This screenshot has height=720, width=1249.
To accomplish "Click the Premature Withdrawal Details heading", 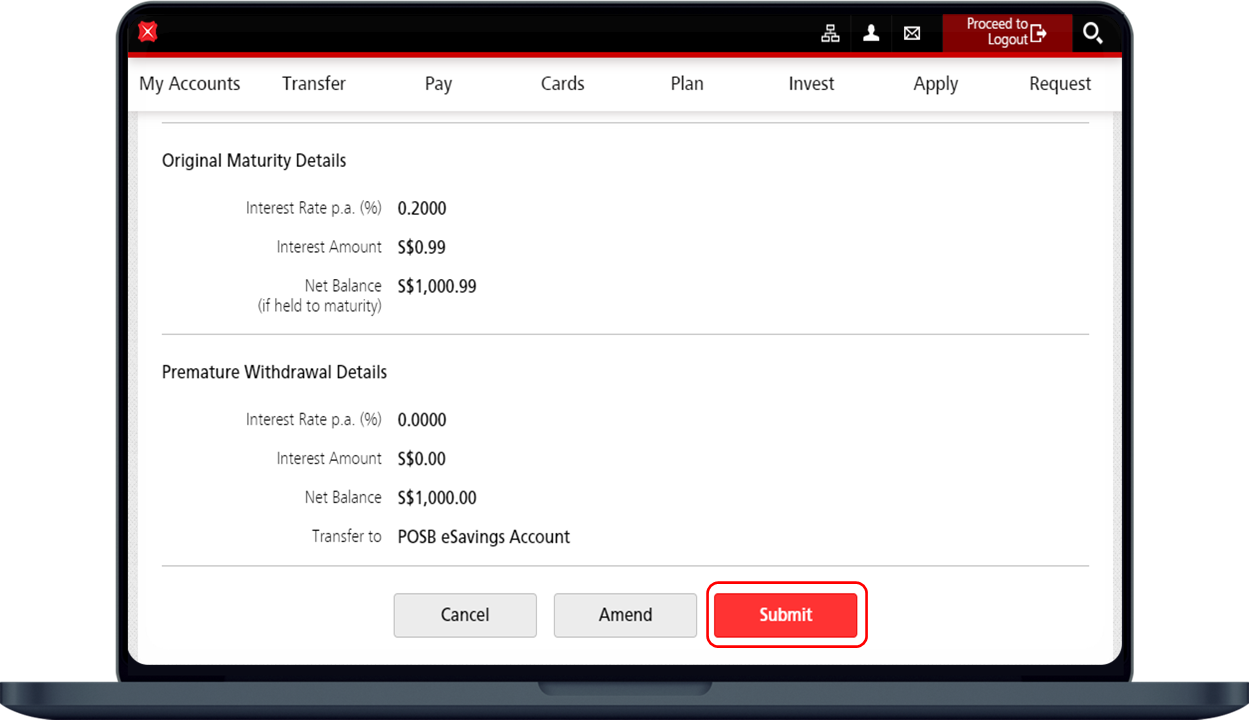I will coord(274,372).
